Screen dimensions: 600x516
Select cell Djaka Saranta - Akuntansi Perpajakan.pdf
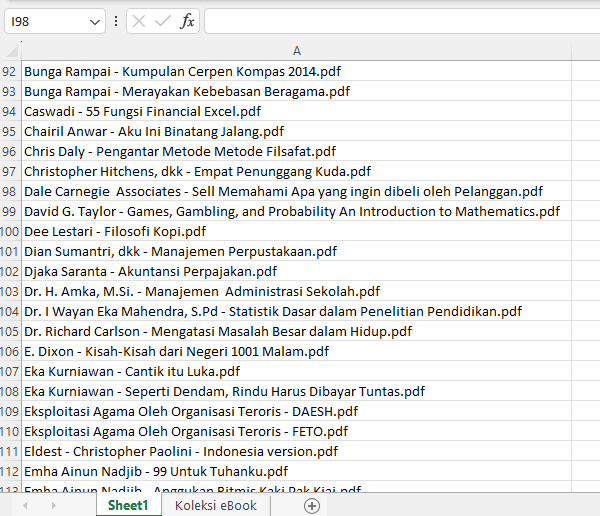tap(297, 271)
